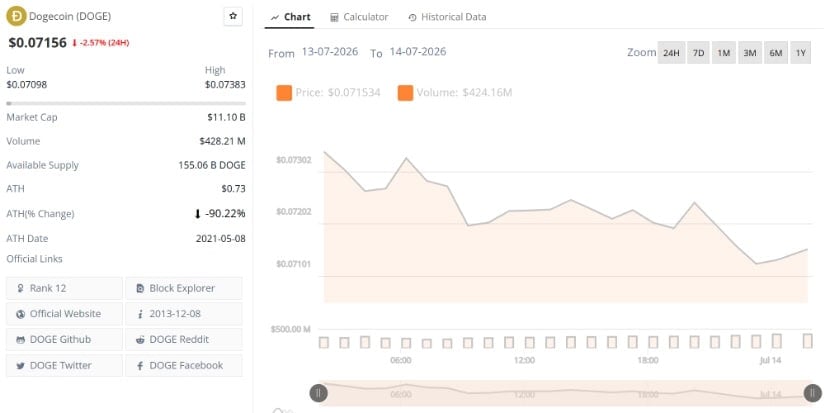Set chart zoom to 1M

point(724,53)
